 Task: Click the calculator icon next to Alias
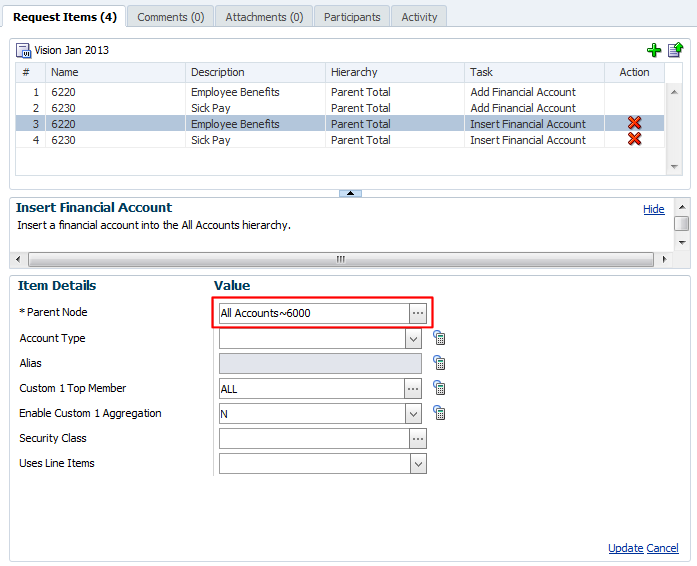coord(439,363)
